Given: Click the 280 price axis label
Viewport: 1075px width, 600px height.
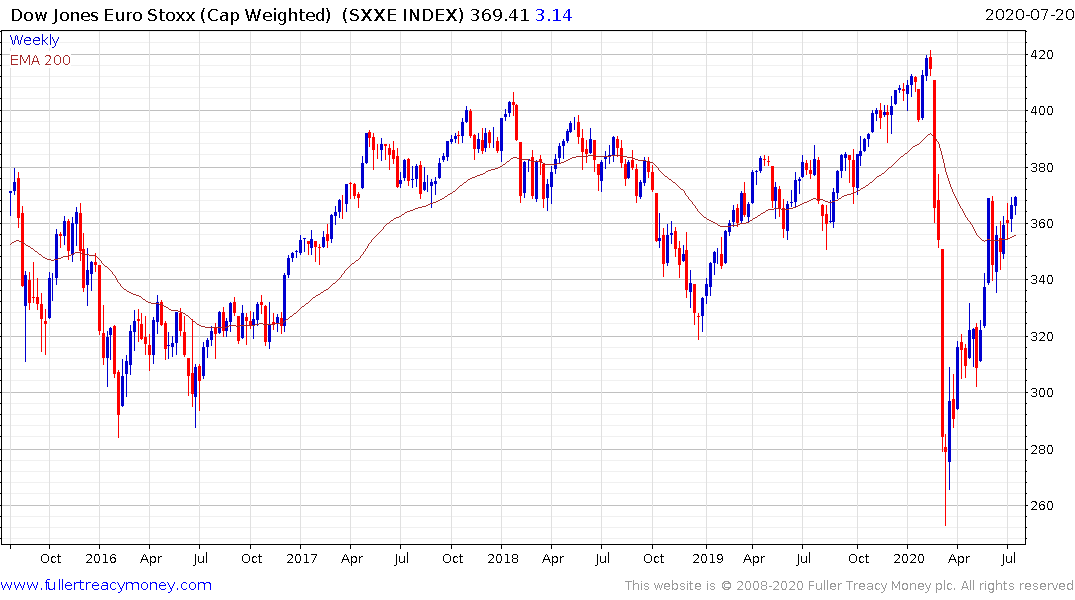Looking at the screenshot, I should pyautogui.click(x=1042, y=450).
